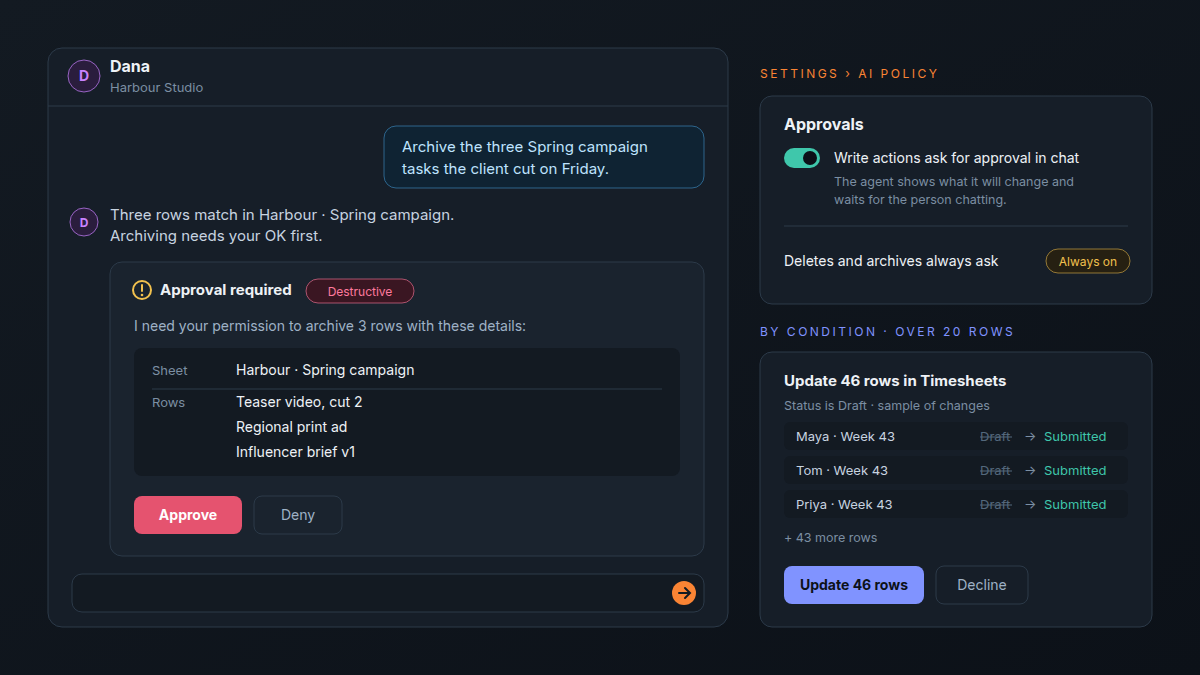Click Archiving needs your OK first message
This screenshot has width=1200, height=675.
tap(216, 237)
